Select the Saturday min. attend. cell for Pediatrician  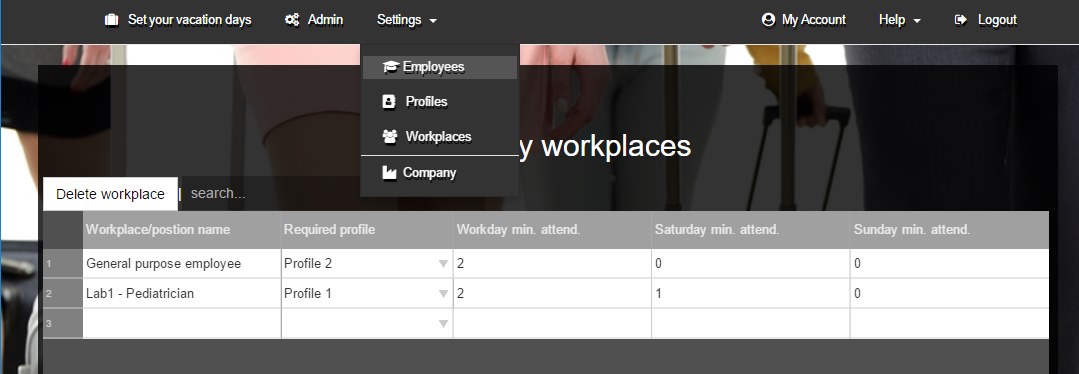tap(751, 293)
